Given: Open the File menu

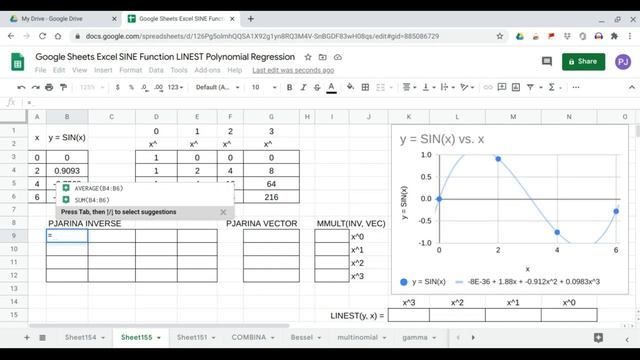Looking at the screenshot, I should point(40,70).
